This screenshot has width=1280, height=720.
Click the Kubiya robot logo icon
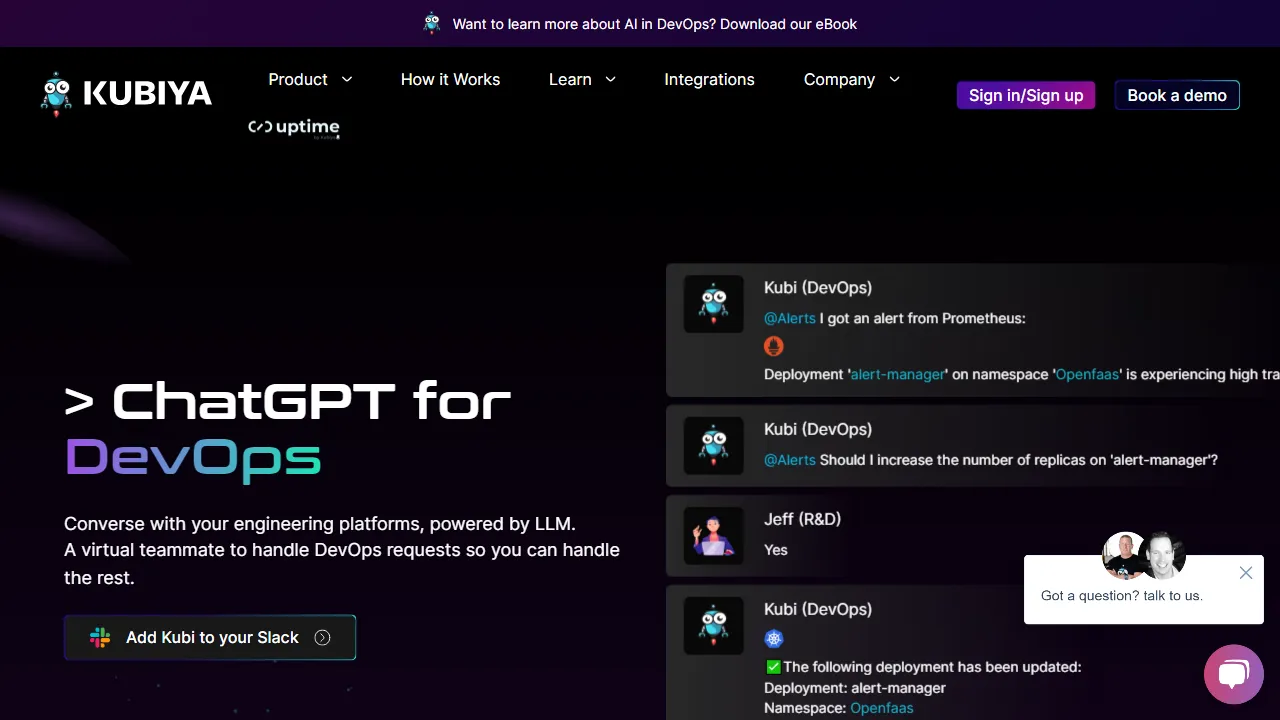(56, 94)
